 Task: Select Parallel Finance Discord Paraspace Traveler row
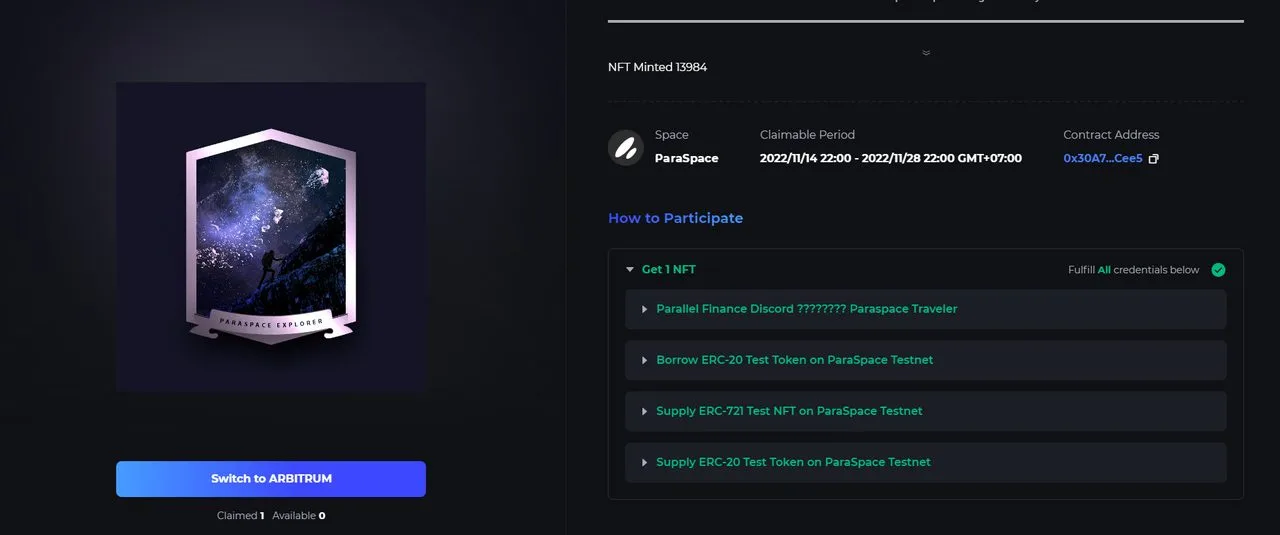926,310
